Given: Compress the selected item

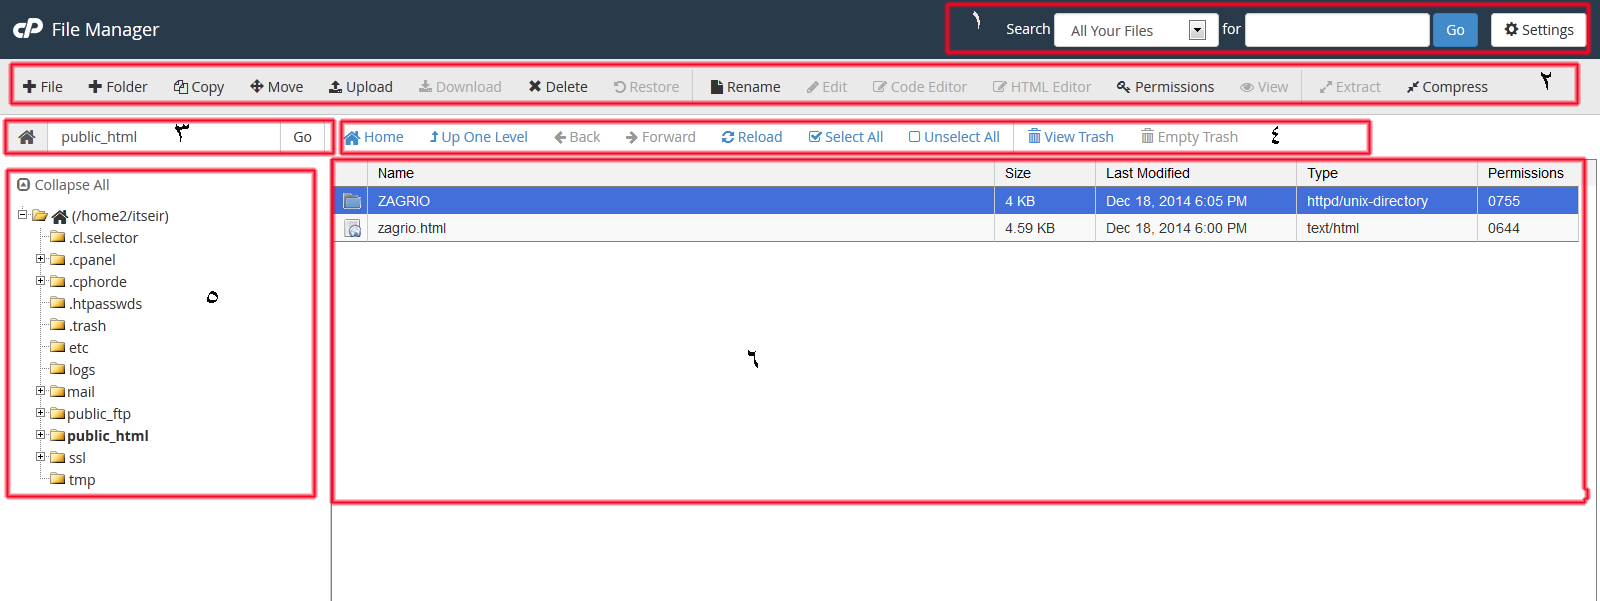Looking at the screenshot, I should pyautogui.click(x=1447, y=87).
